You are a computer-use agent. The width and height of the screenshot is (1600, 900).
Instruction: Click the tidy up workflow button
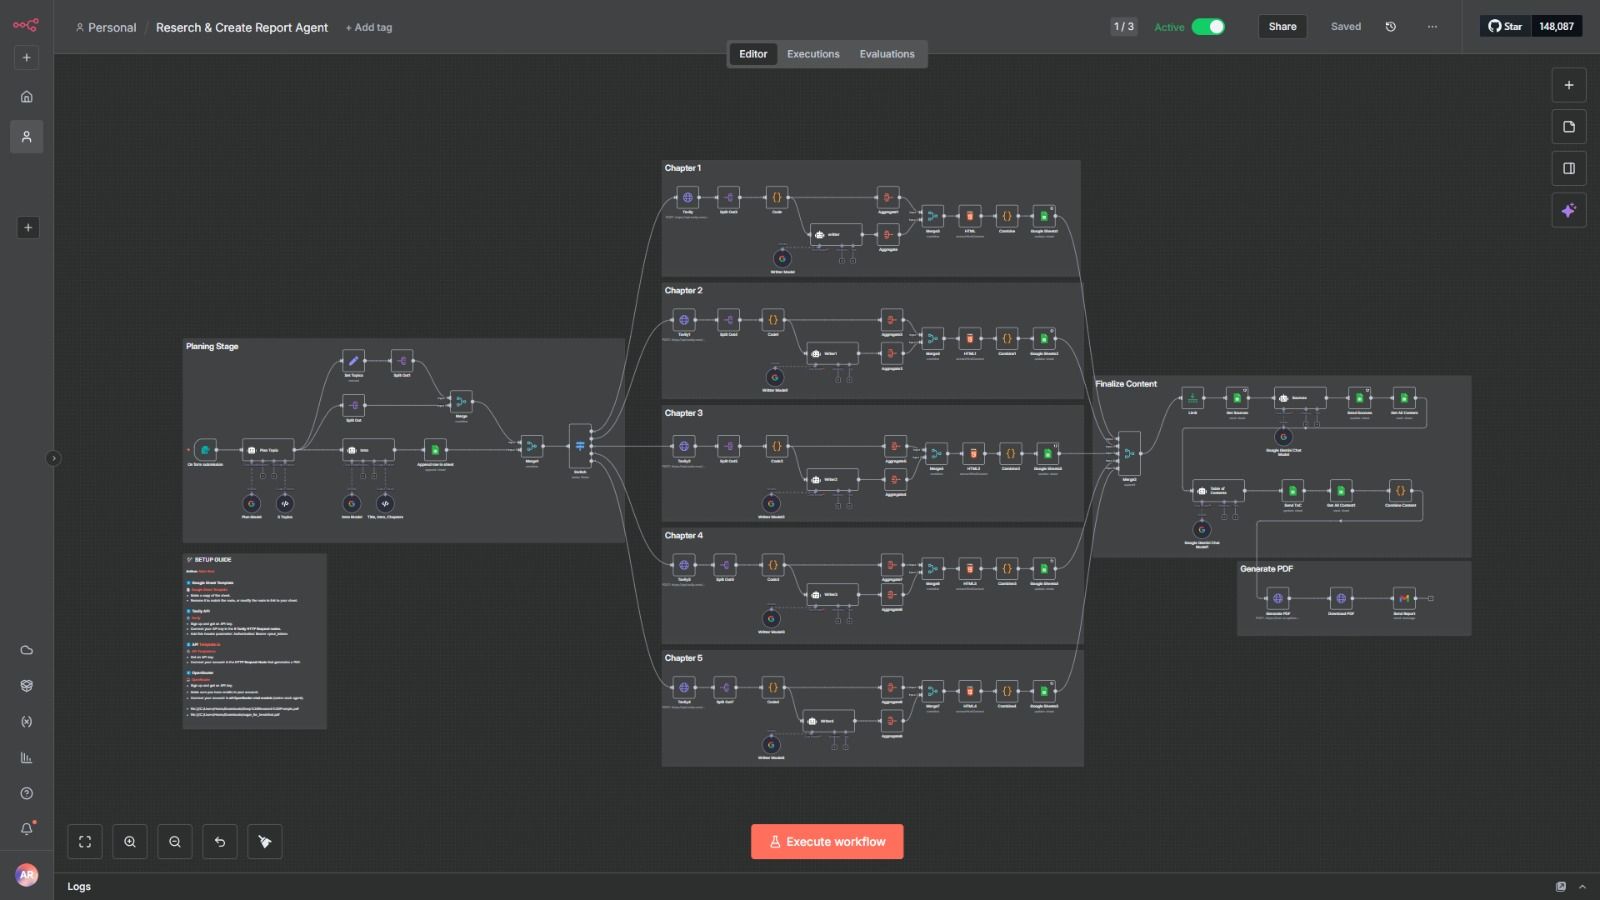coord(265,842)
